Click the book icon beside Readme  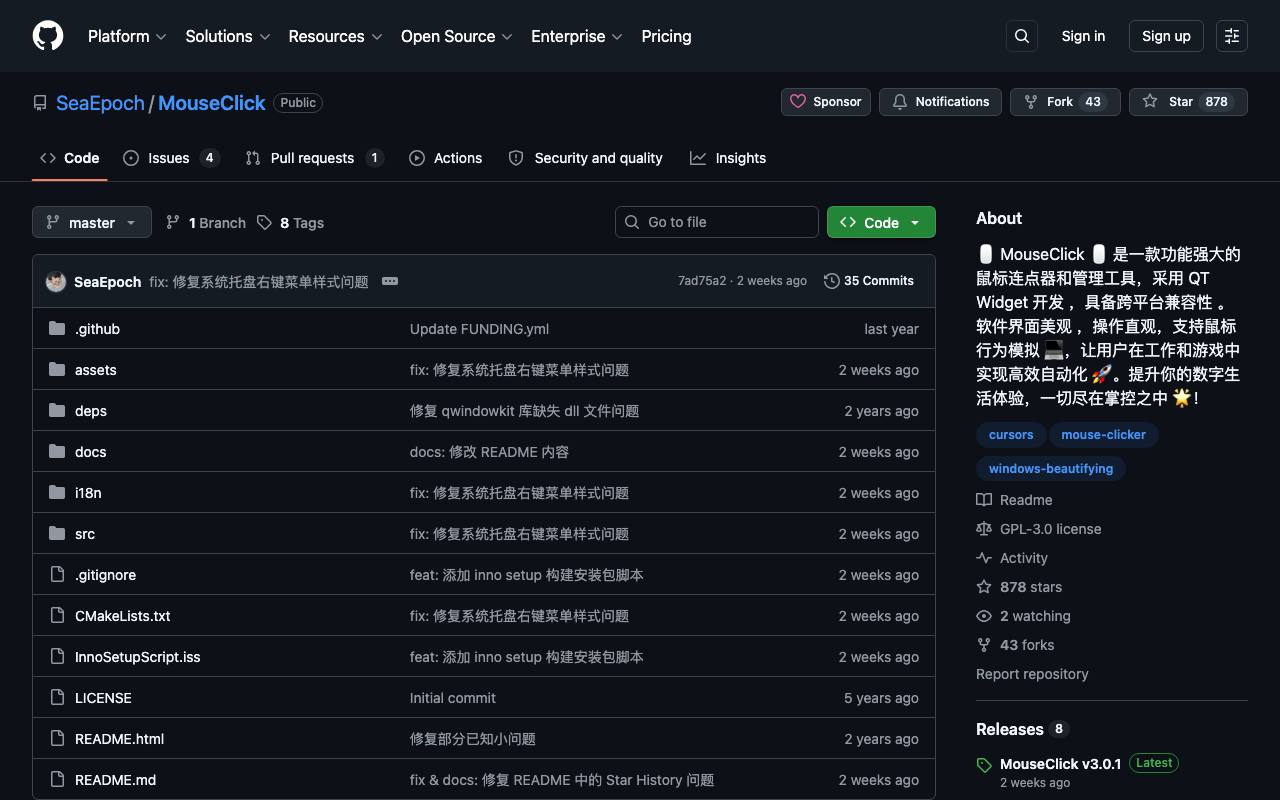[984, 500]
